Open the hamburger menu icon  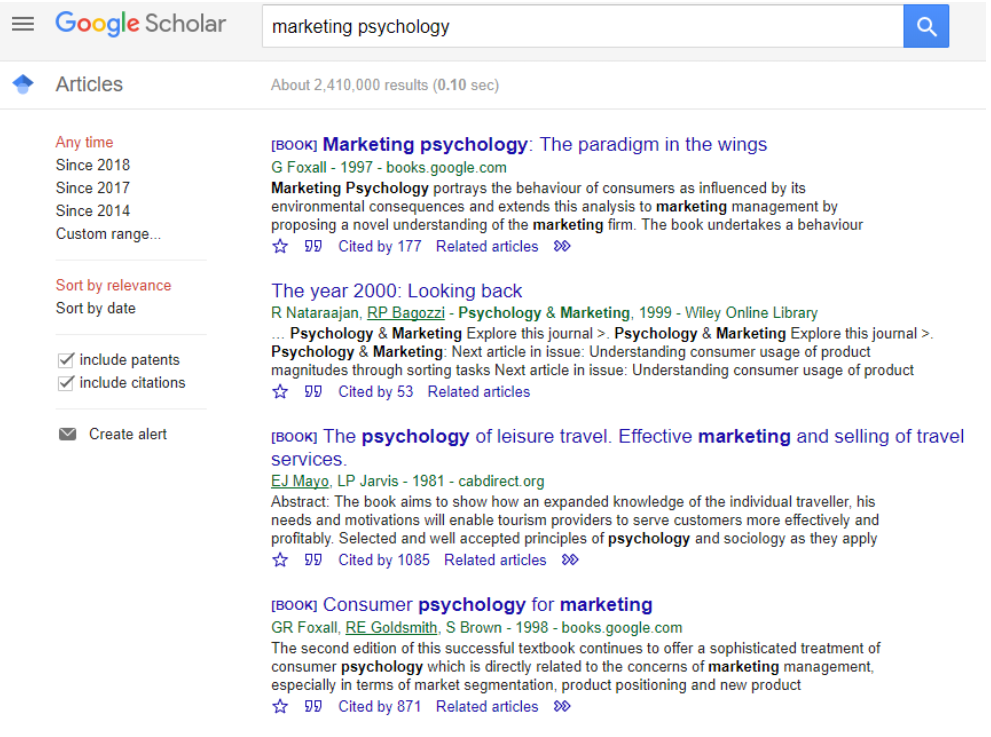coord(23,24)
